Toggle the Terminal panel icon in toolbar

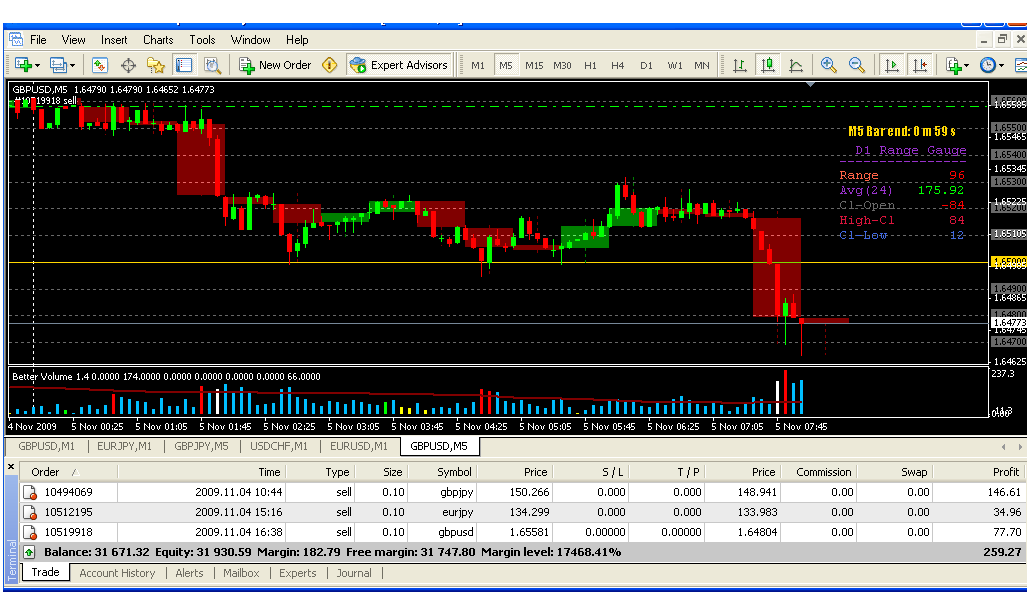point(184,65)
